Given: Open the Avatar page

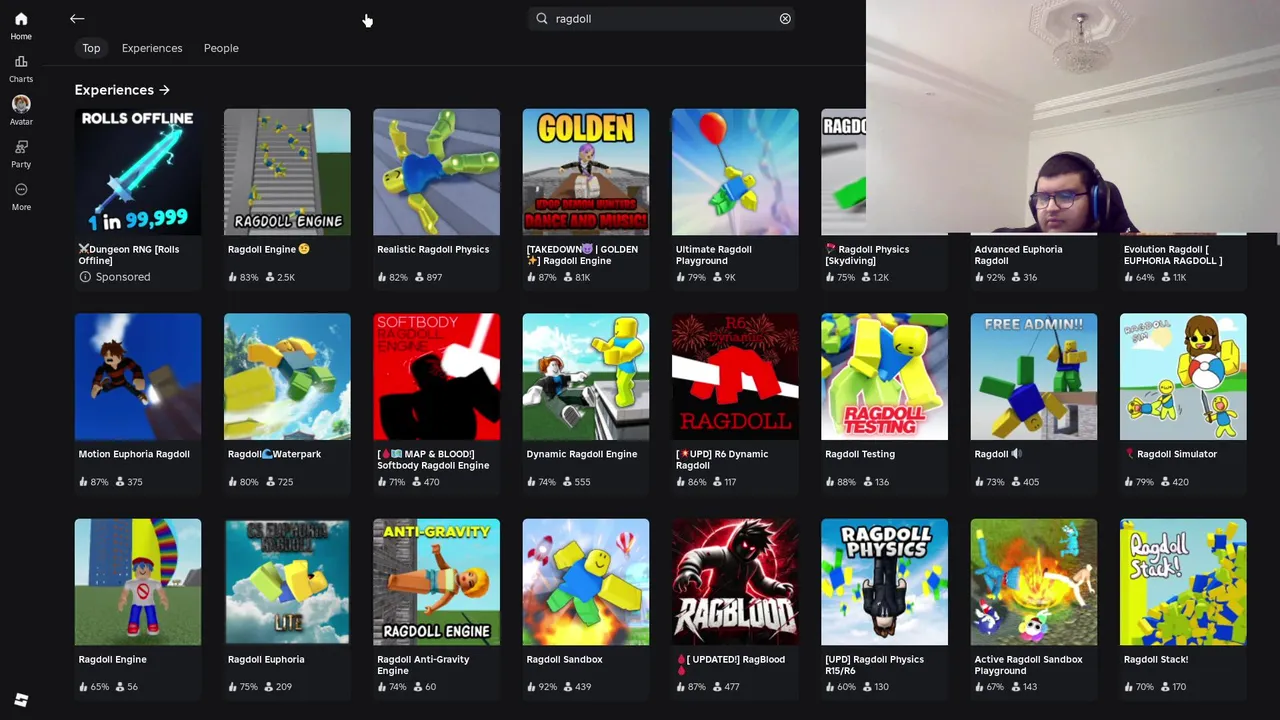Looking at the screenshot, I should pyautogui.click(x=21, y=111).
